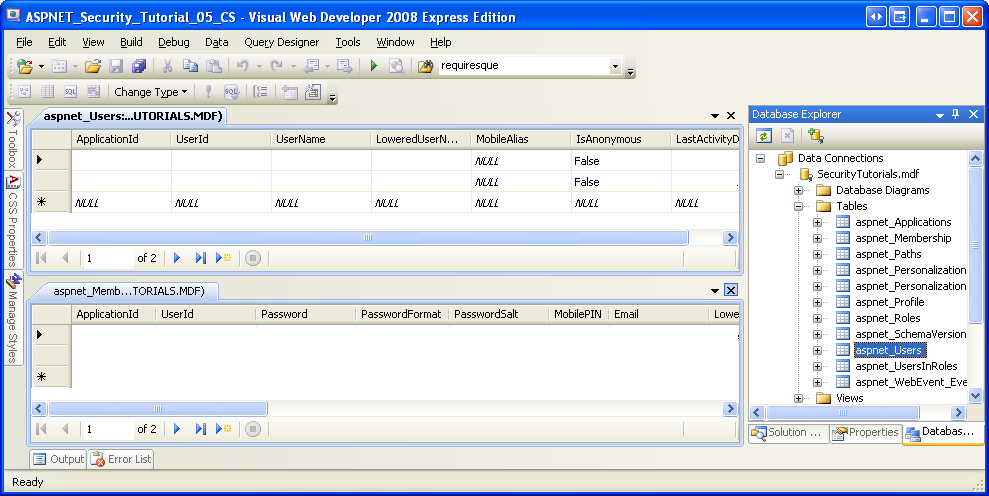Toggle auto-hide pin on Database Explorer
The image size is (989, 496).
(x=955, y=114)
